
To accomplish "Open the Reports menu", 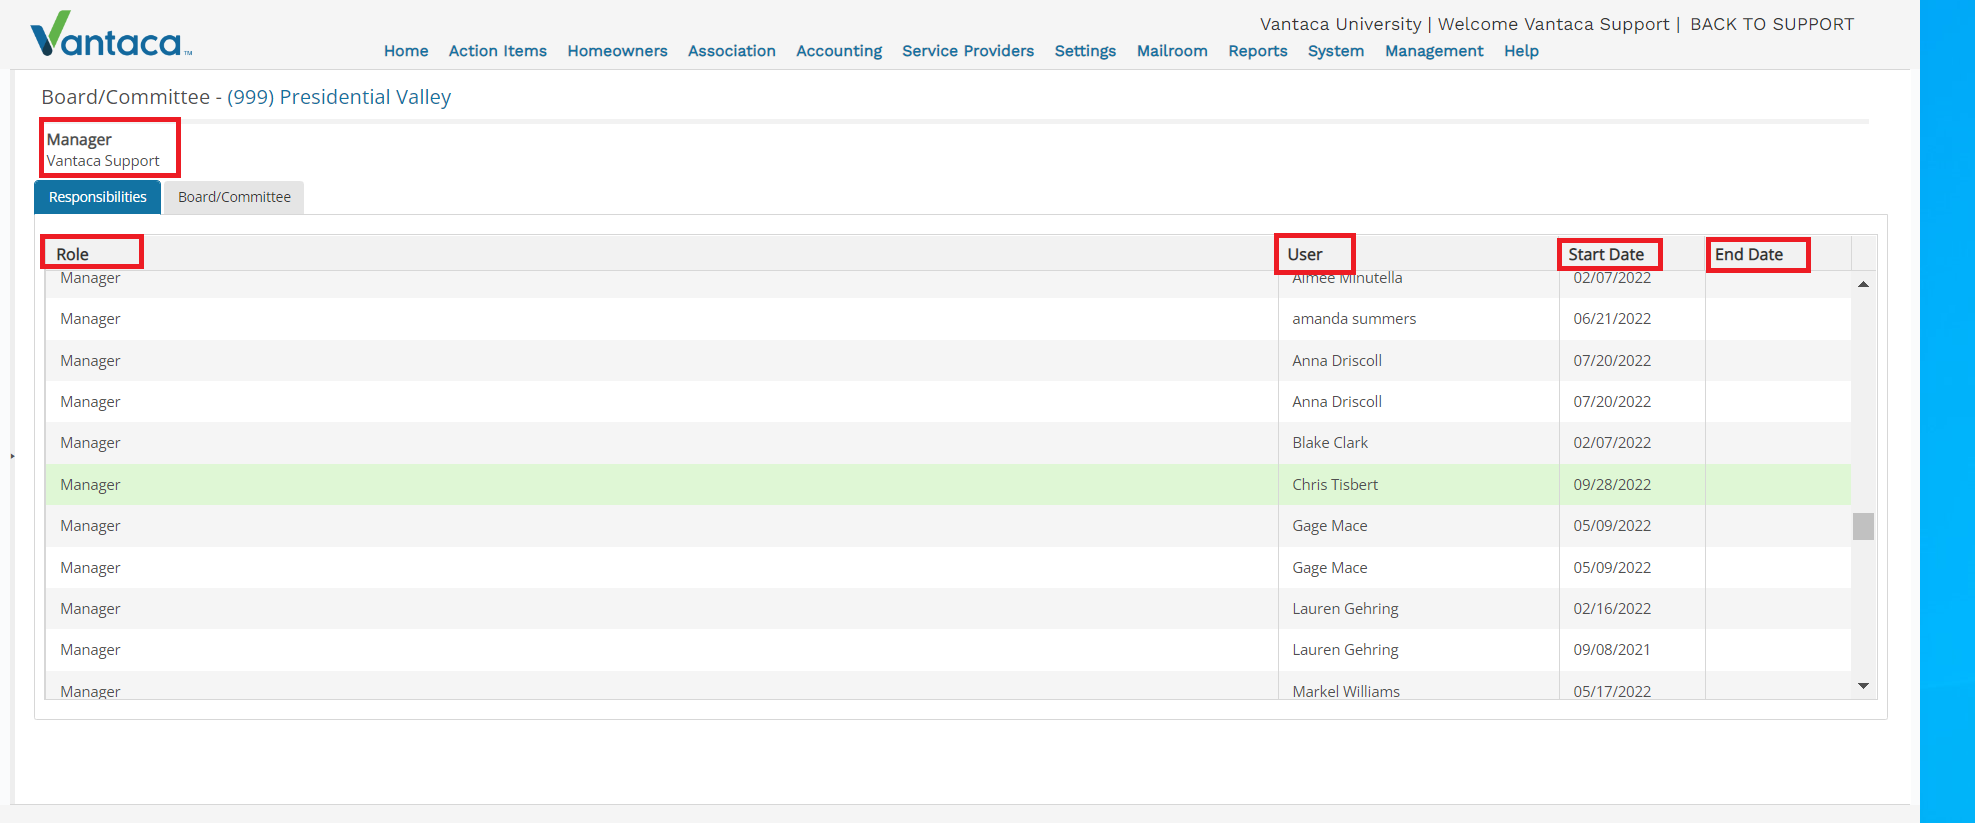I will (1258, 51).
